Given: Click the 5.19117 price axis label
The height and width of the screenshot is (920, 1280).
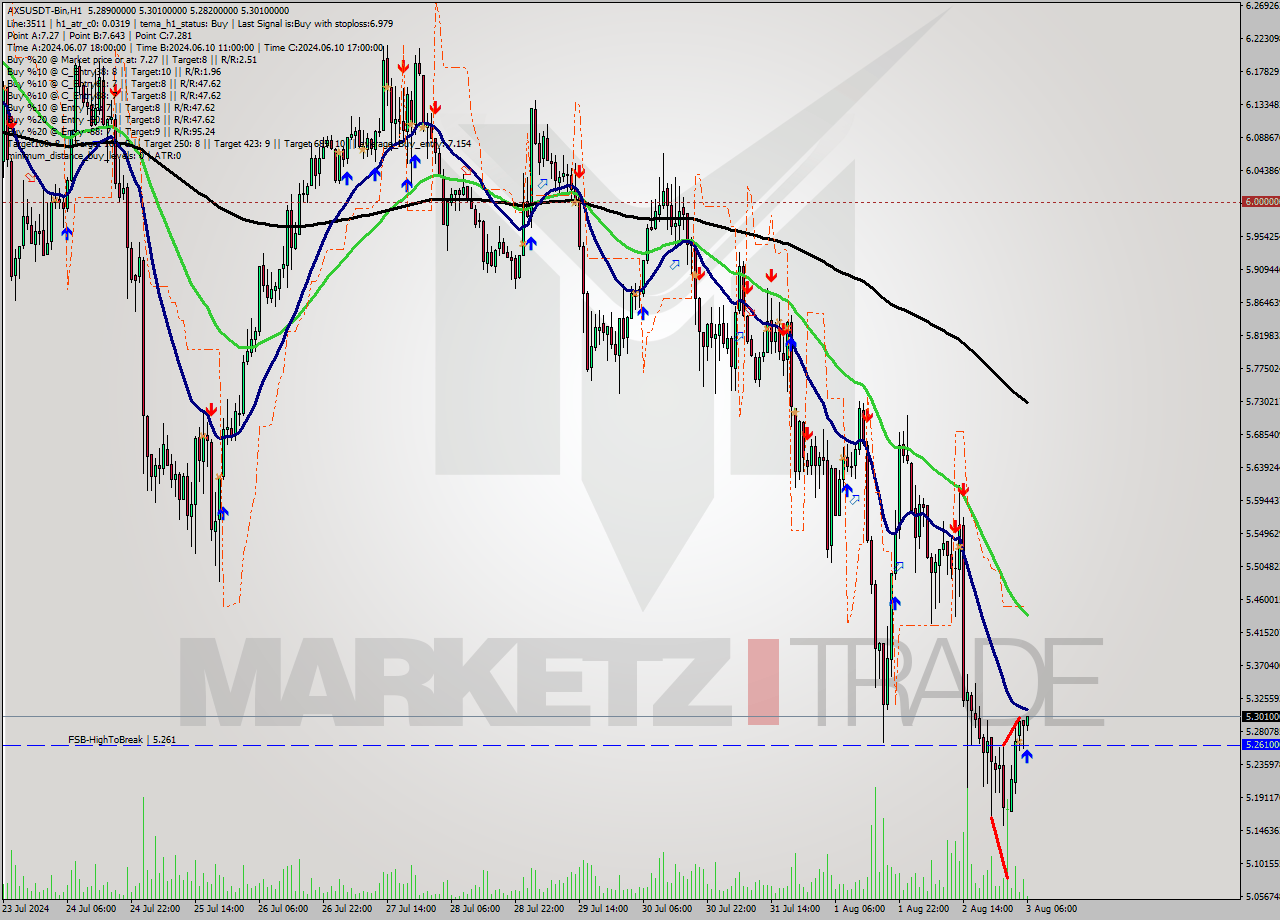Looking at the screenshot, I should click(1263, 798).
